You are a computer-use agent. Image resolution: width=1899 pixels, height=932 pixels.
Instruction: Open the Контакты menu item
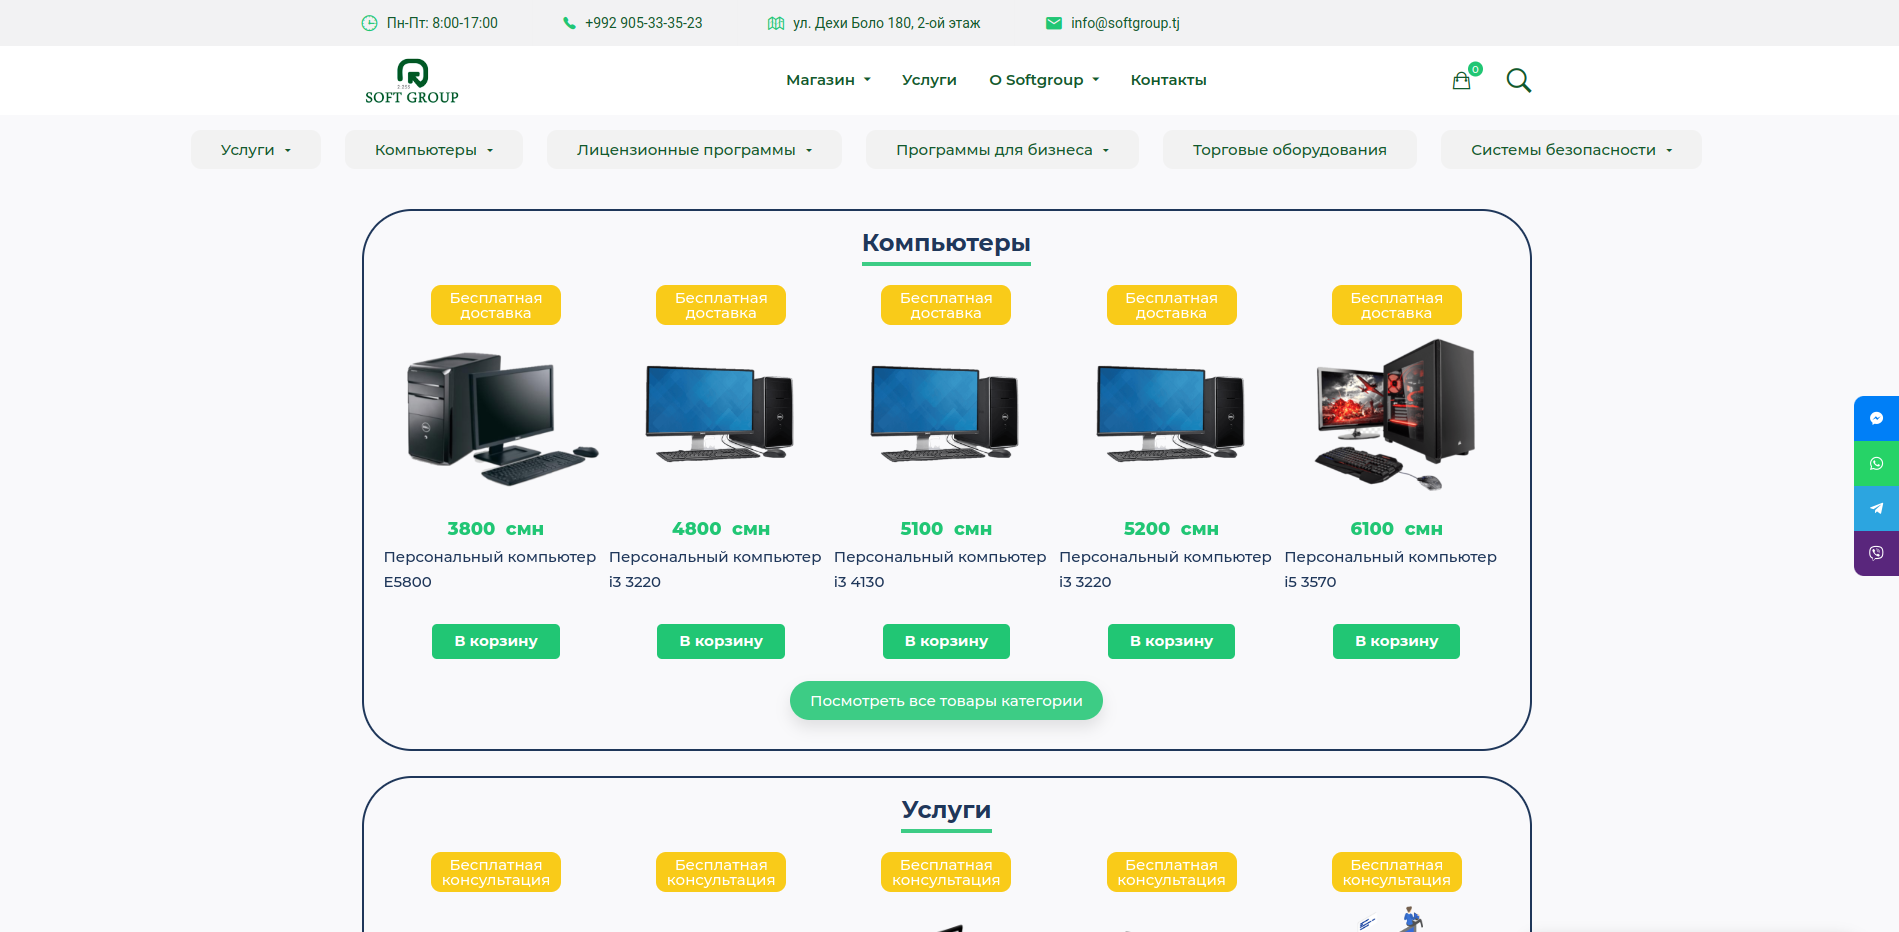[1168, 80]
